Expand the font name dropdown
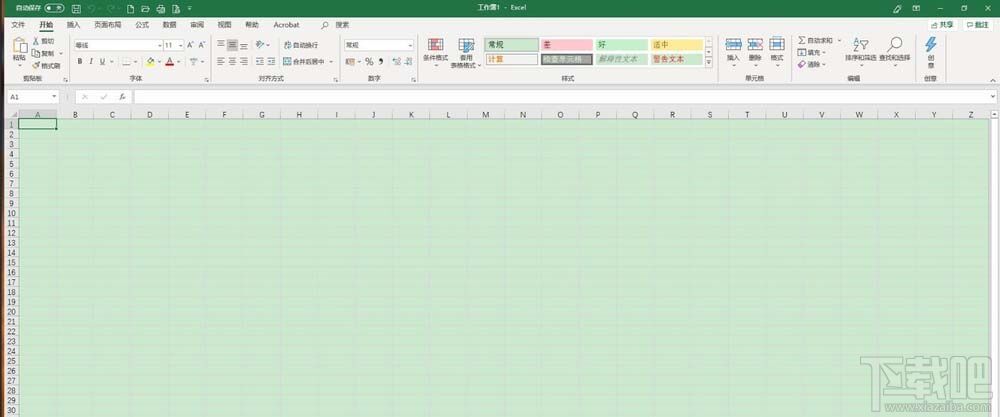This screenshot has height=417, width=1000. 159,45
